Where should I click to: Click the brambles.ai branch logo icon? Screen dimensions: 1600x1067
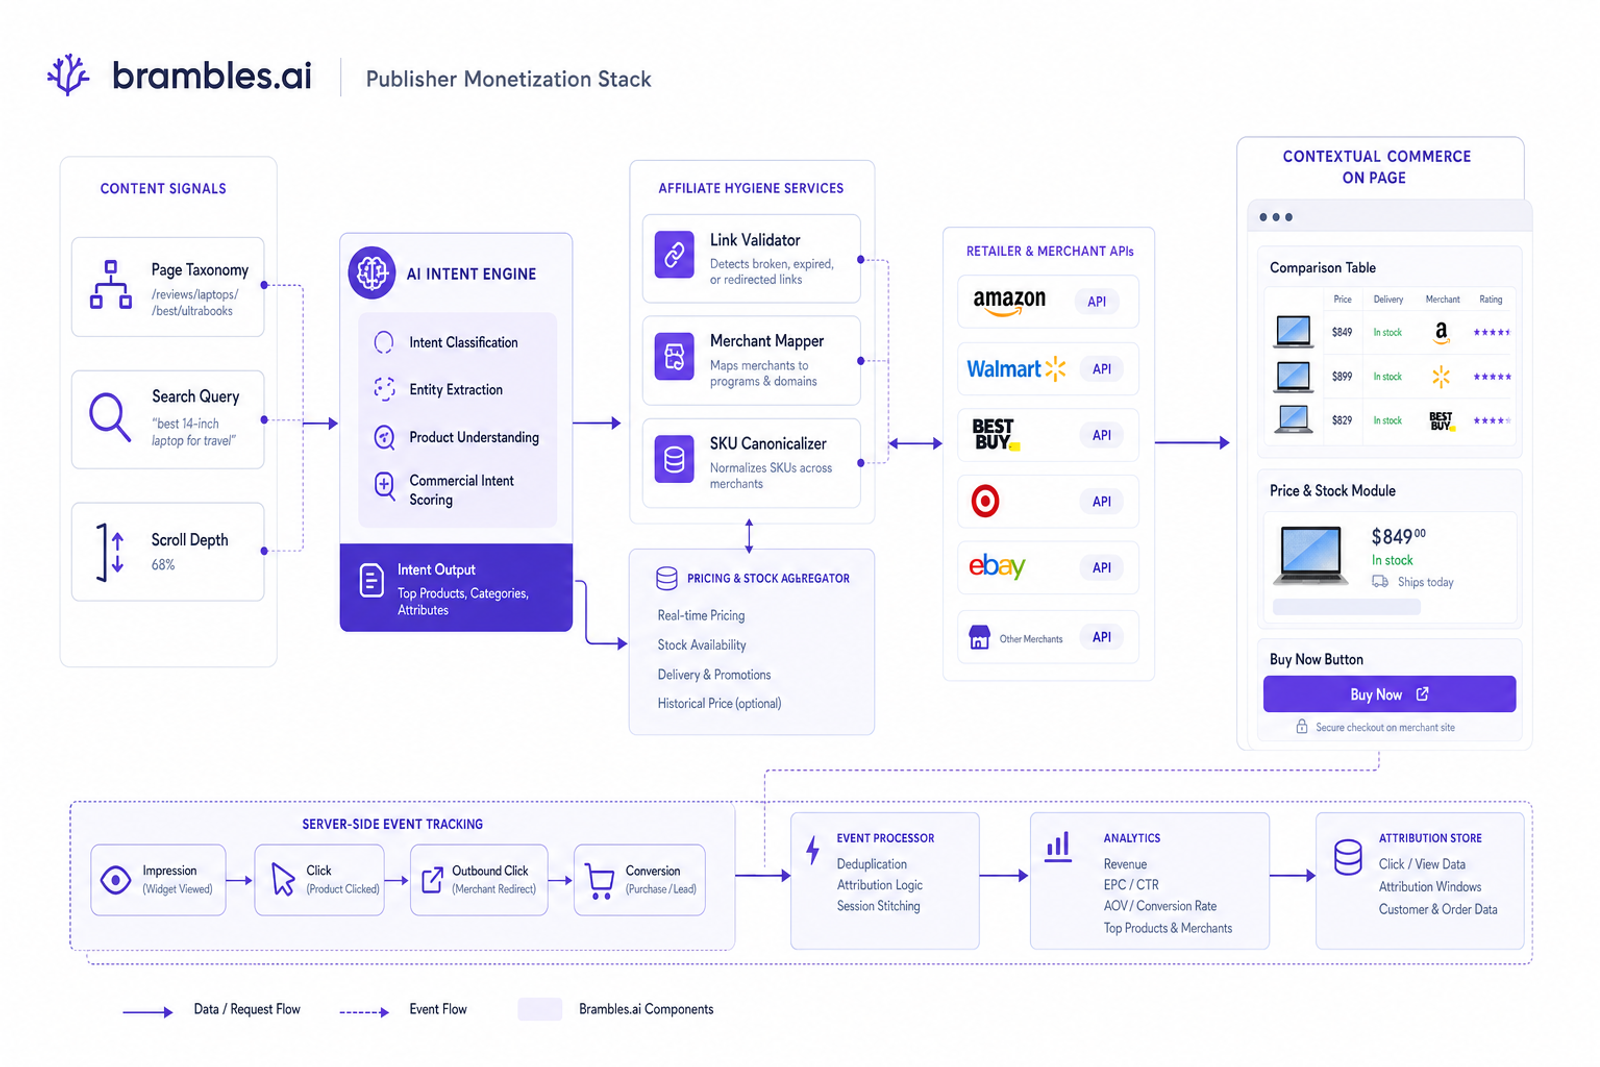(x=68, y=75)
